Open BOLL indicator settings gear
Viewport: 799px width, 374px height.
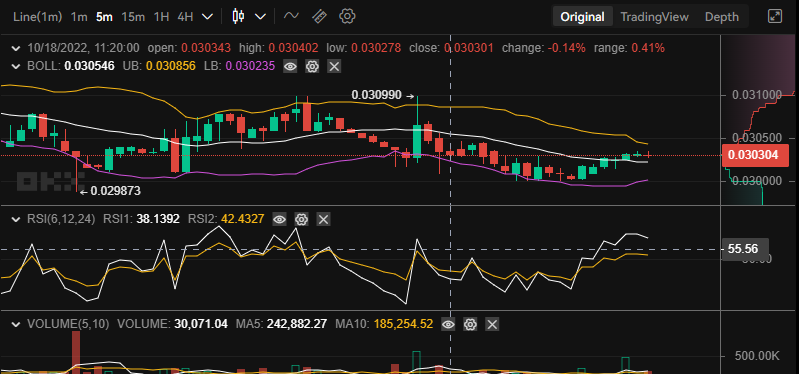[x=312, y=66]
